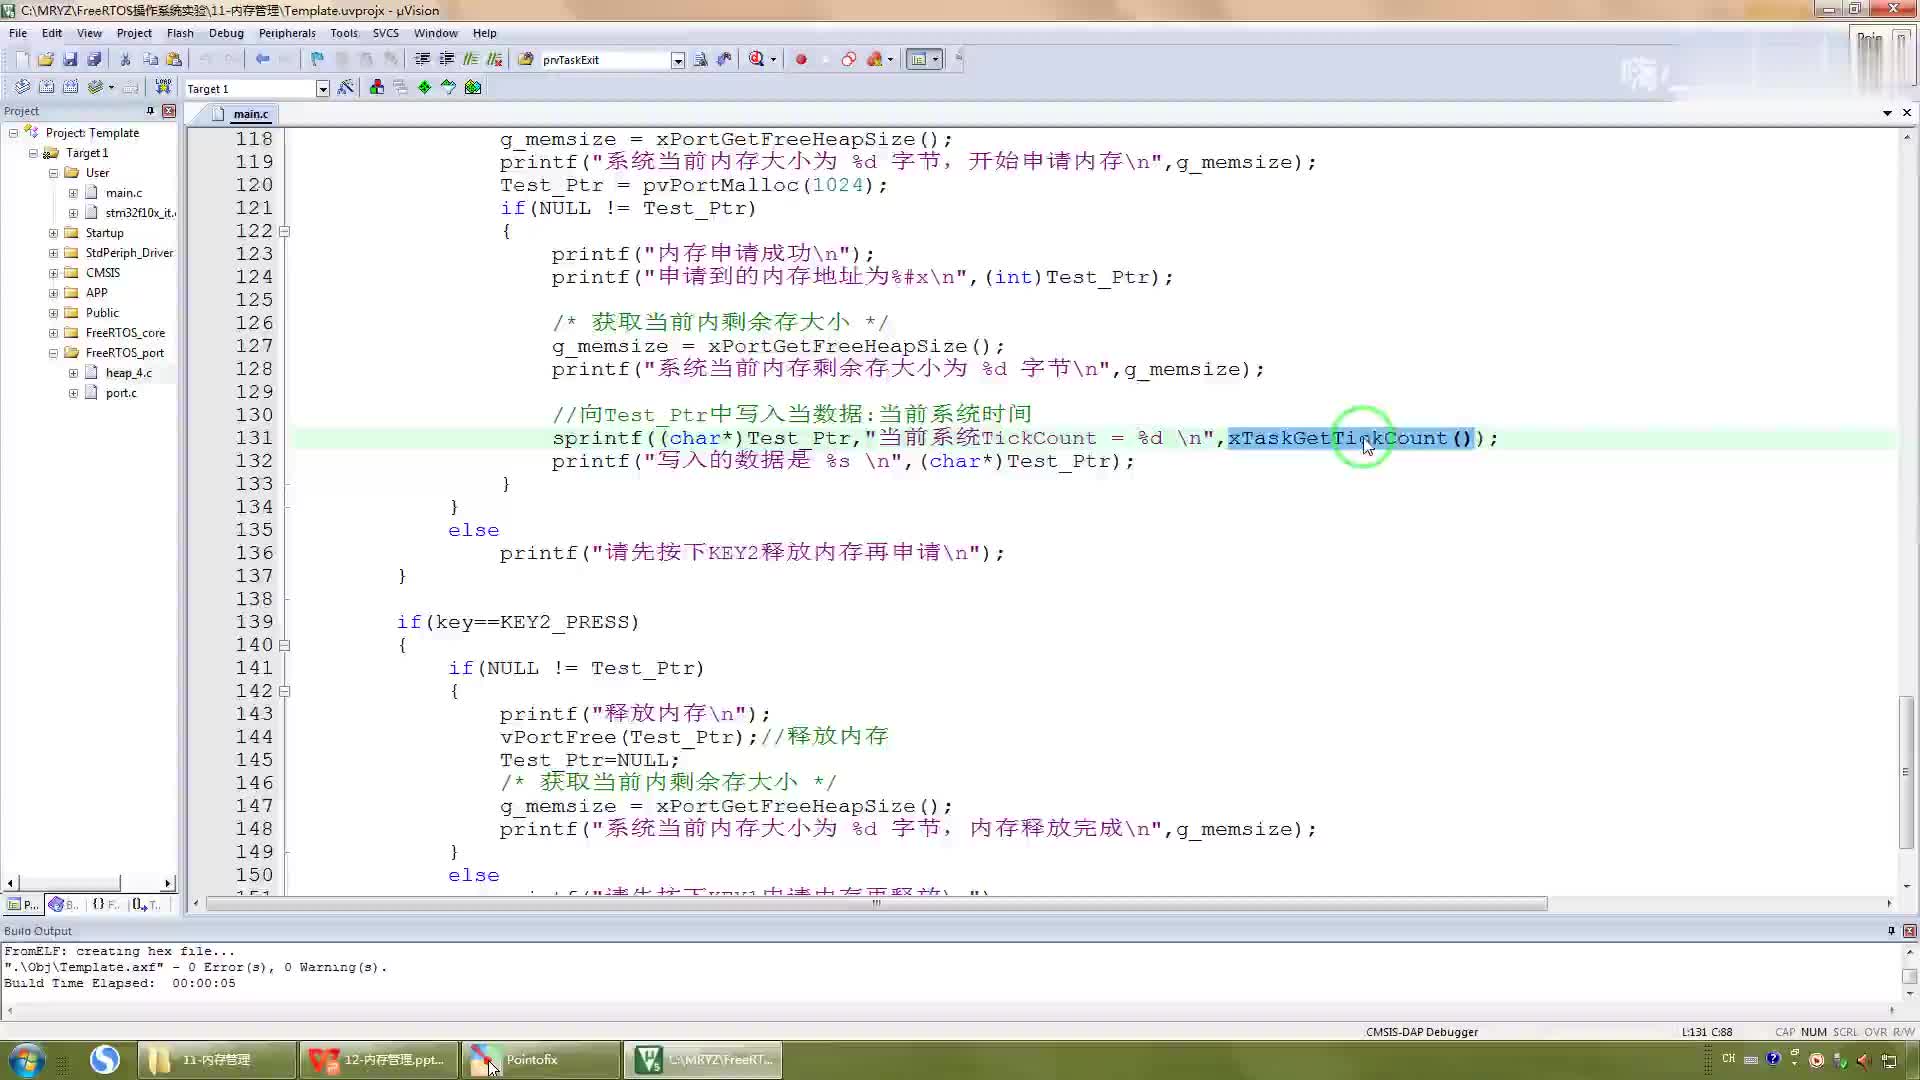Collapse code block at line 140

[285, 645]
